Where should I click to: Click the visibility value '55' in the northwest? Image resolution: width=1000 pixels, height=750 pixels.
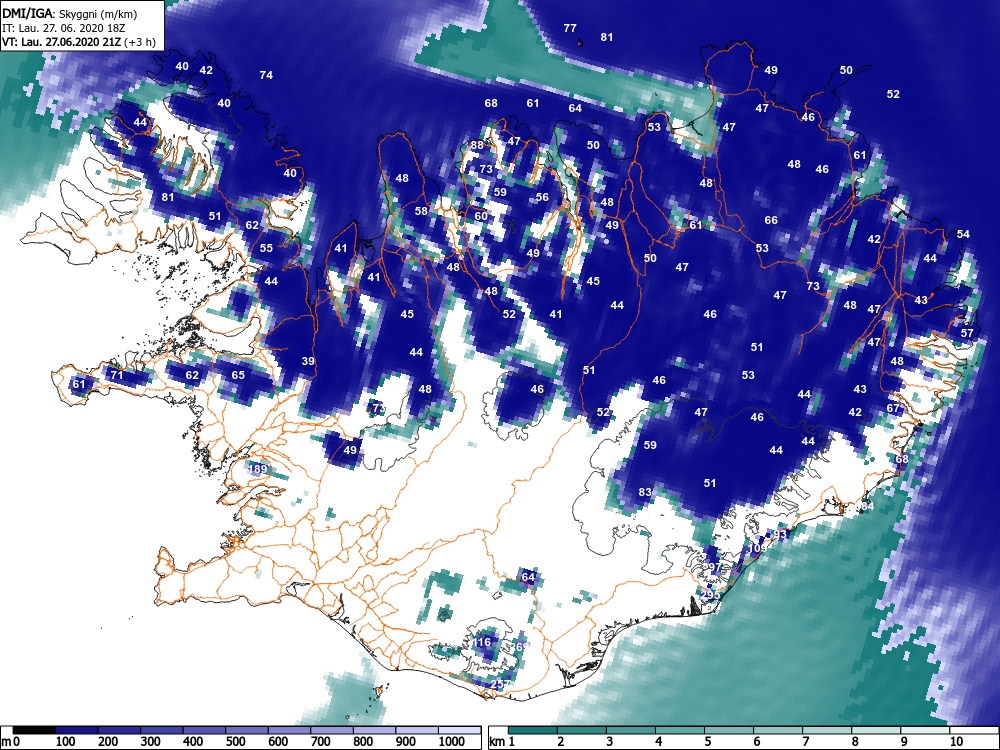[x=266, y=248]
